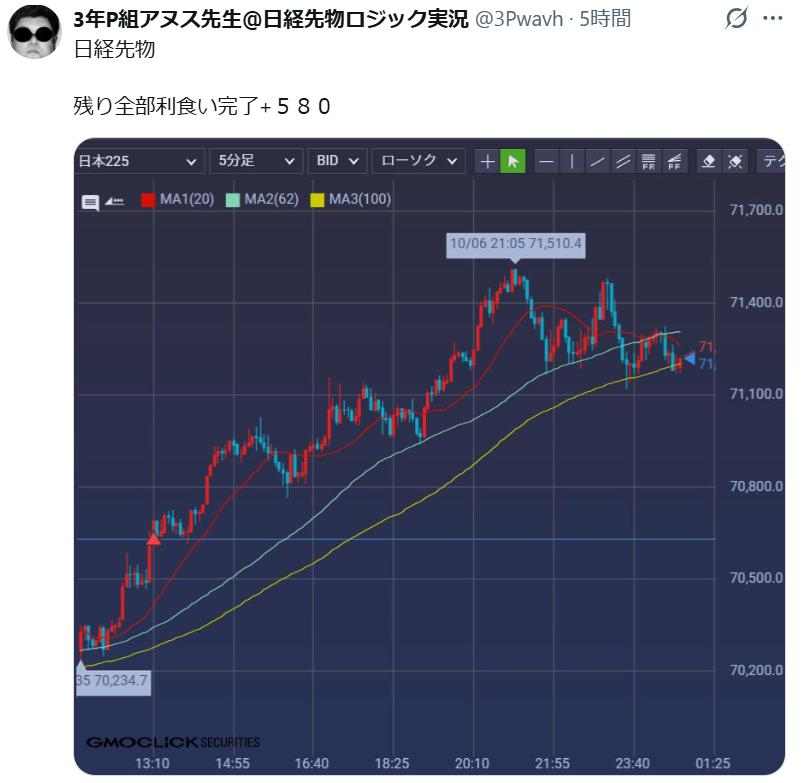Open the 5分足 timeframe dropdown
Image resolution: width=807 pixels, height=783 pixels.
click(256, 161)
